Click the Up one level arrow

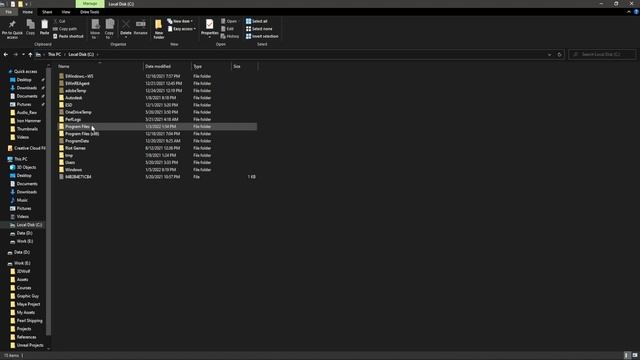(x=30, y=54)
